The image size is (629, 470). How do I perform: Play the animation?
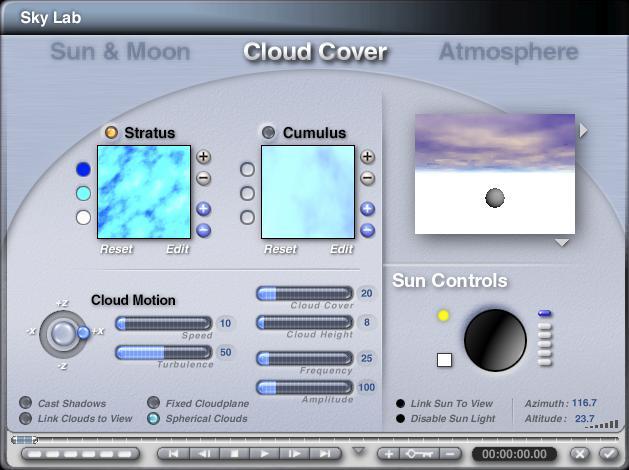(265, 454)
